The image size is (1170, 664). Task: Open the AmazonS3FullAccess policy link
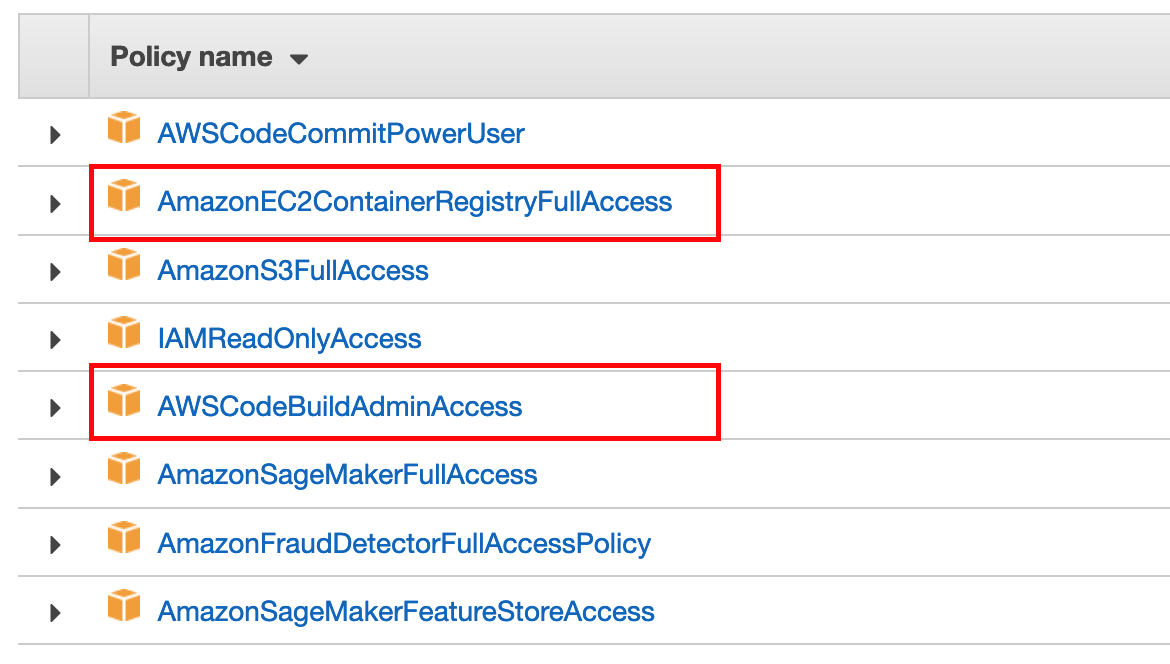click(293, 270)
